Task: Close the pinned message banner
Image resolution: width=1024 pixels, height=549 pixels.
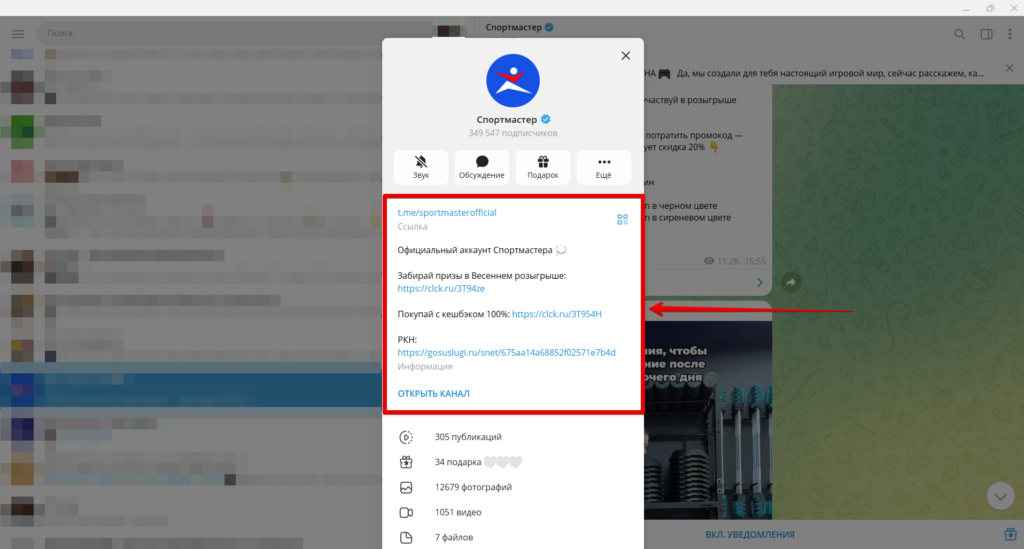Action: pos(1009,68)
